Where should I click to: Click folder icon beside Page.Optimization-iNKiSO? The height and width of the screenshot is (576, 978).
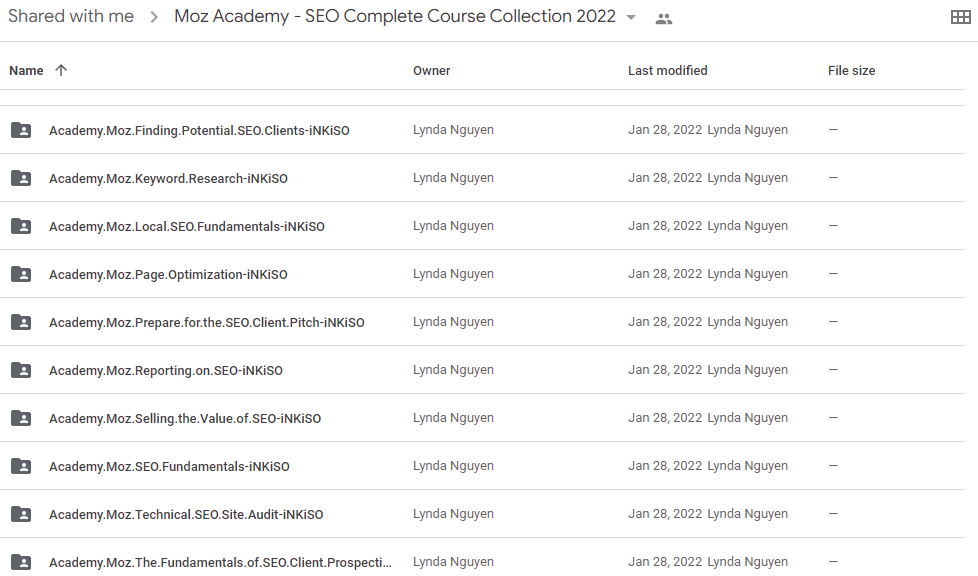click(x=21, y=274)
